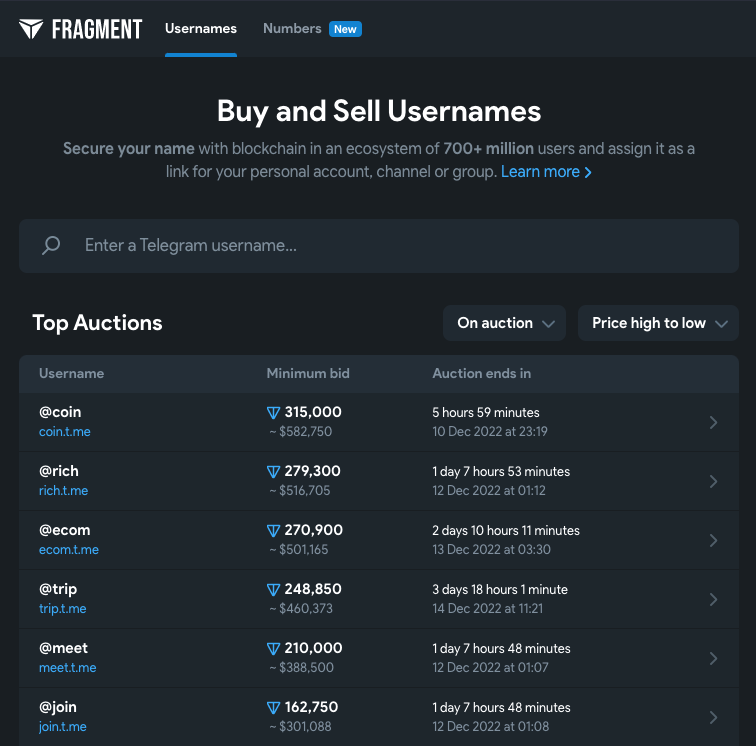756x746 pixels.
Task: Click TON icon beside 315,000
Action: [x=273, y=412]
